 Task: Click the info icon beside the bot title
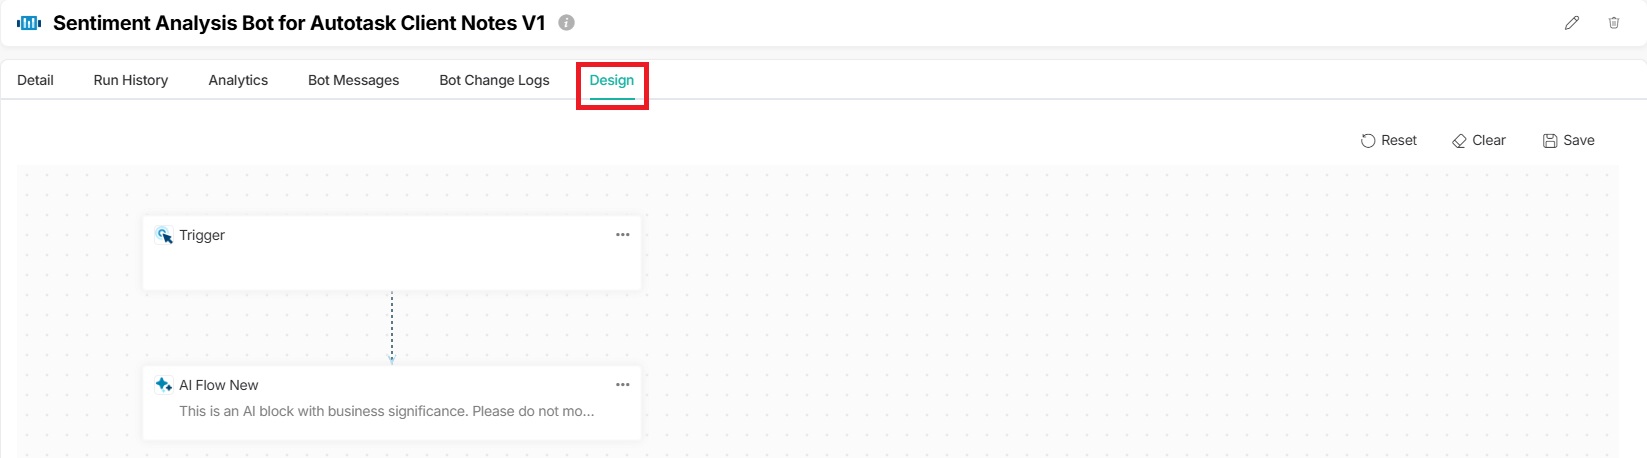(566, 23)
